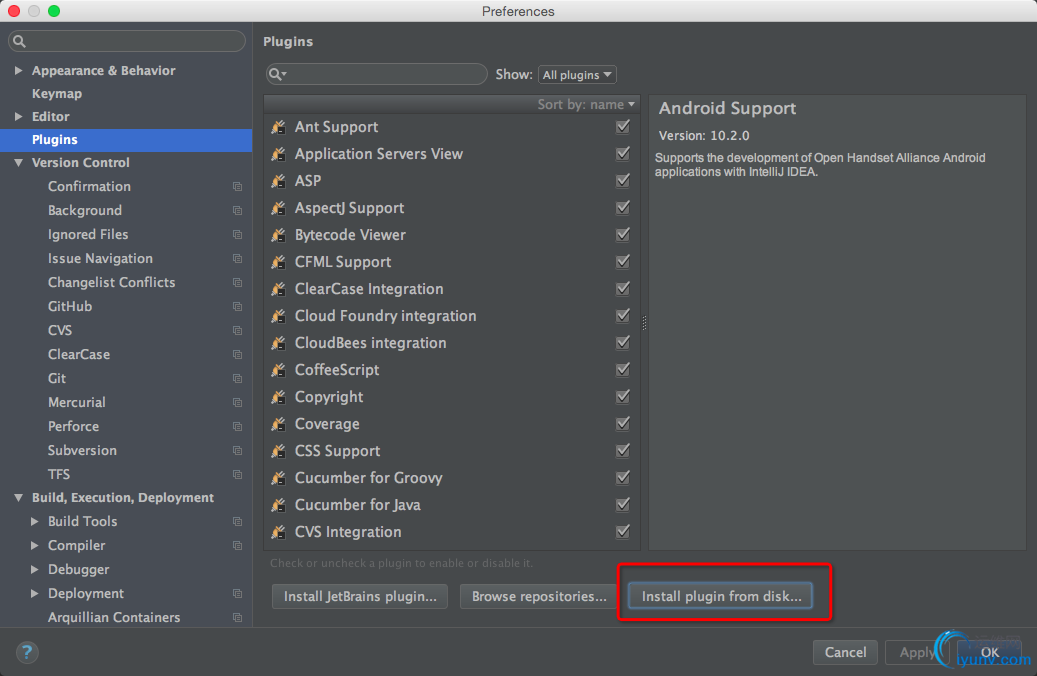Click the project-level icon beside Subversion
The height and width of the screenshot is (676, 1037).
click(x=237, y=450)
